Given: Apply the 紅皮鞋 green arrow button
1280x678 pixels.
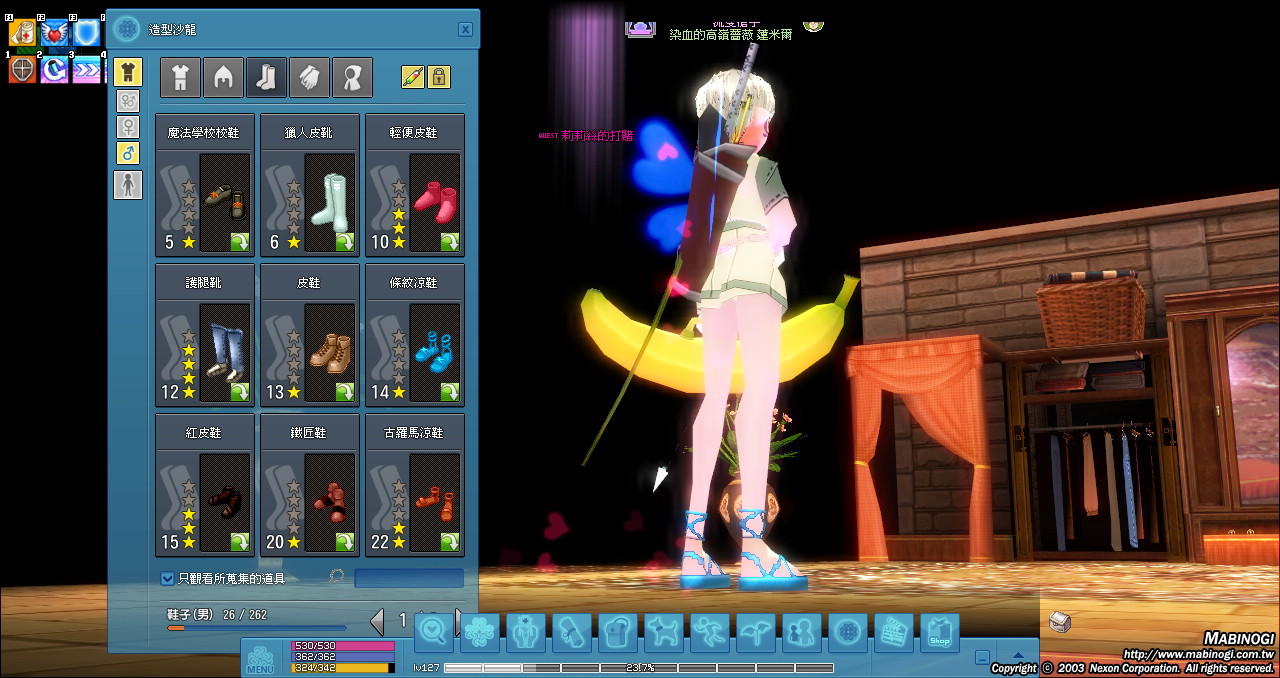Looking at the screenshot, I should pos(240,542).
